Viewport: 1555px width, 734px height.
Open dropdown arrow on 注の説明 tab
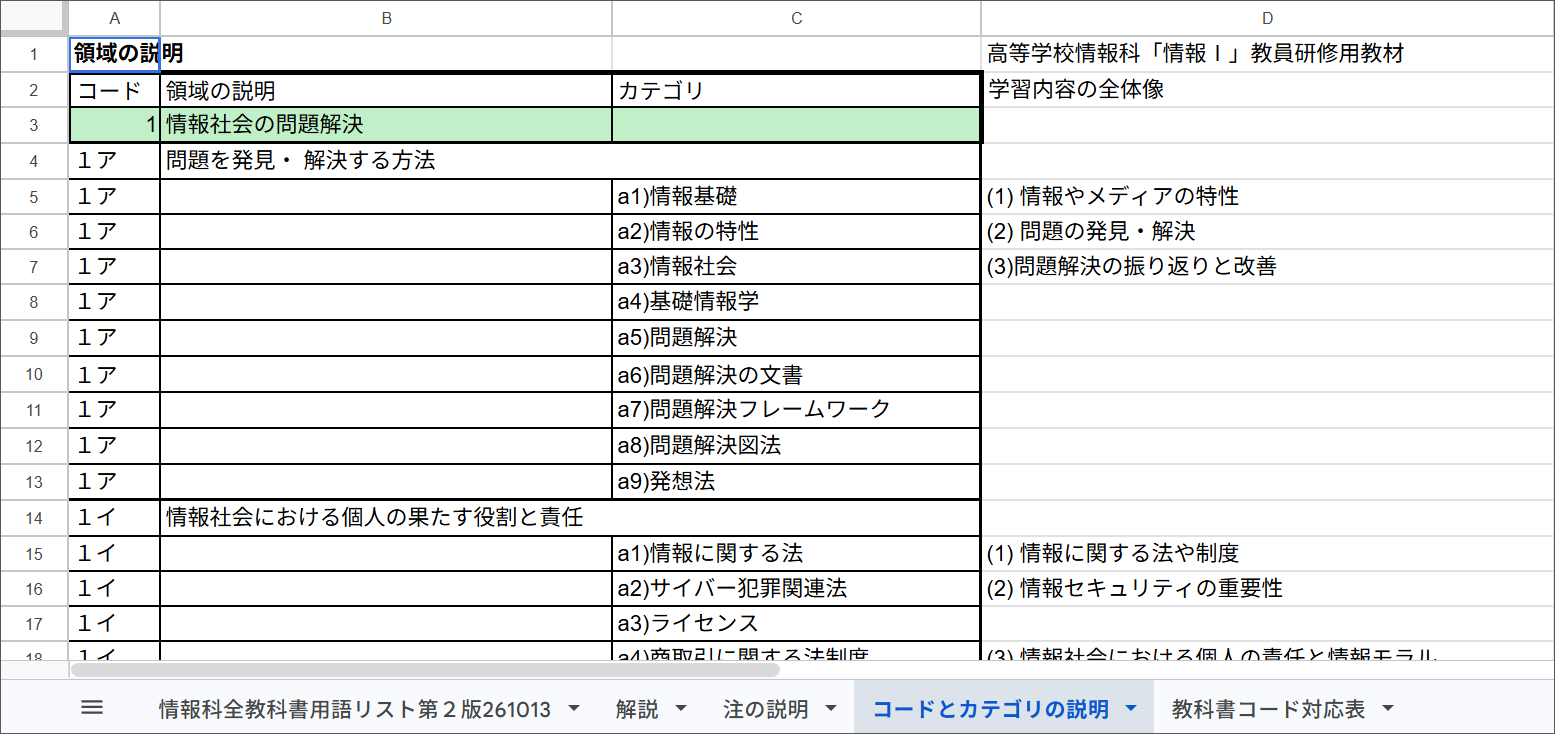click(831, 709)
